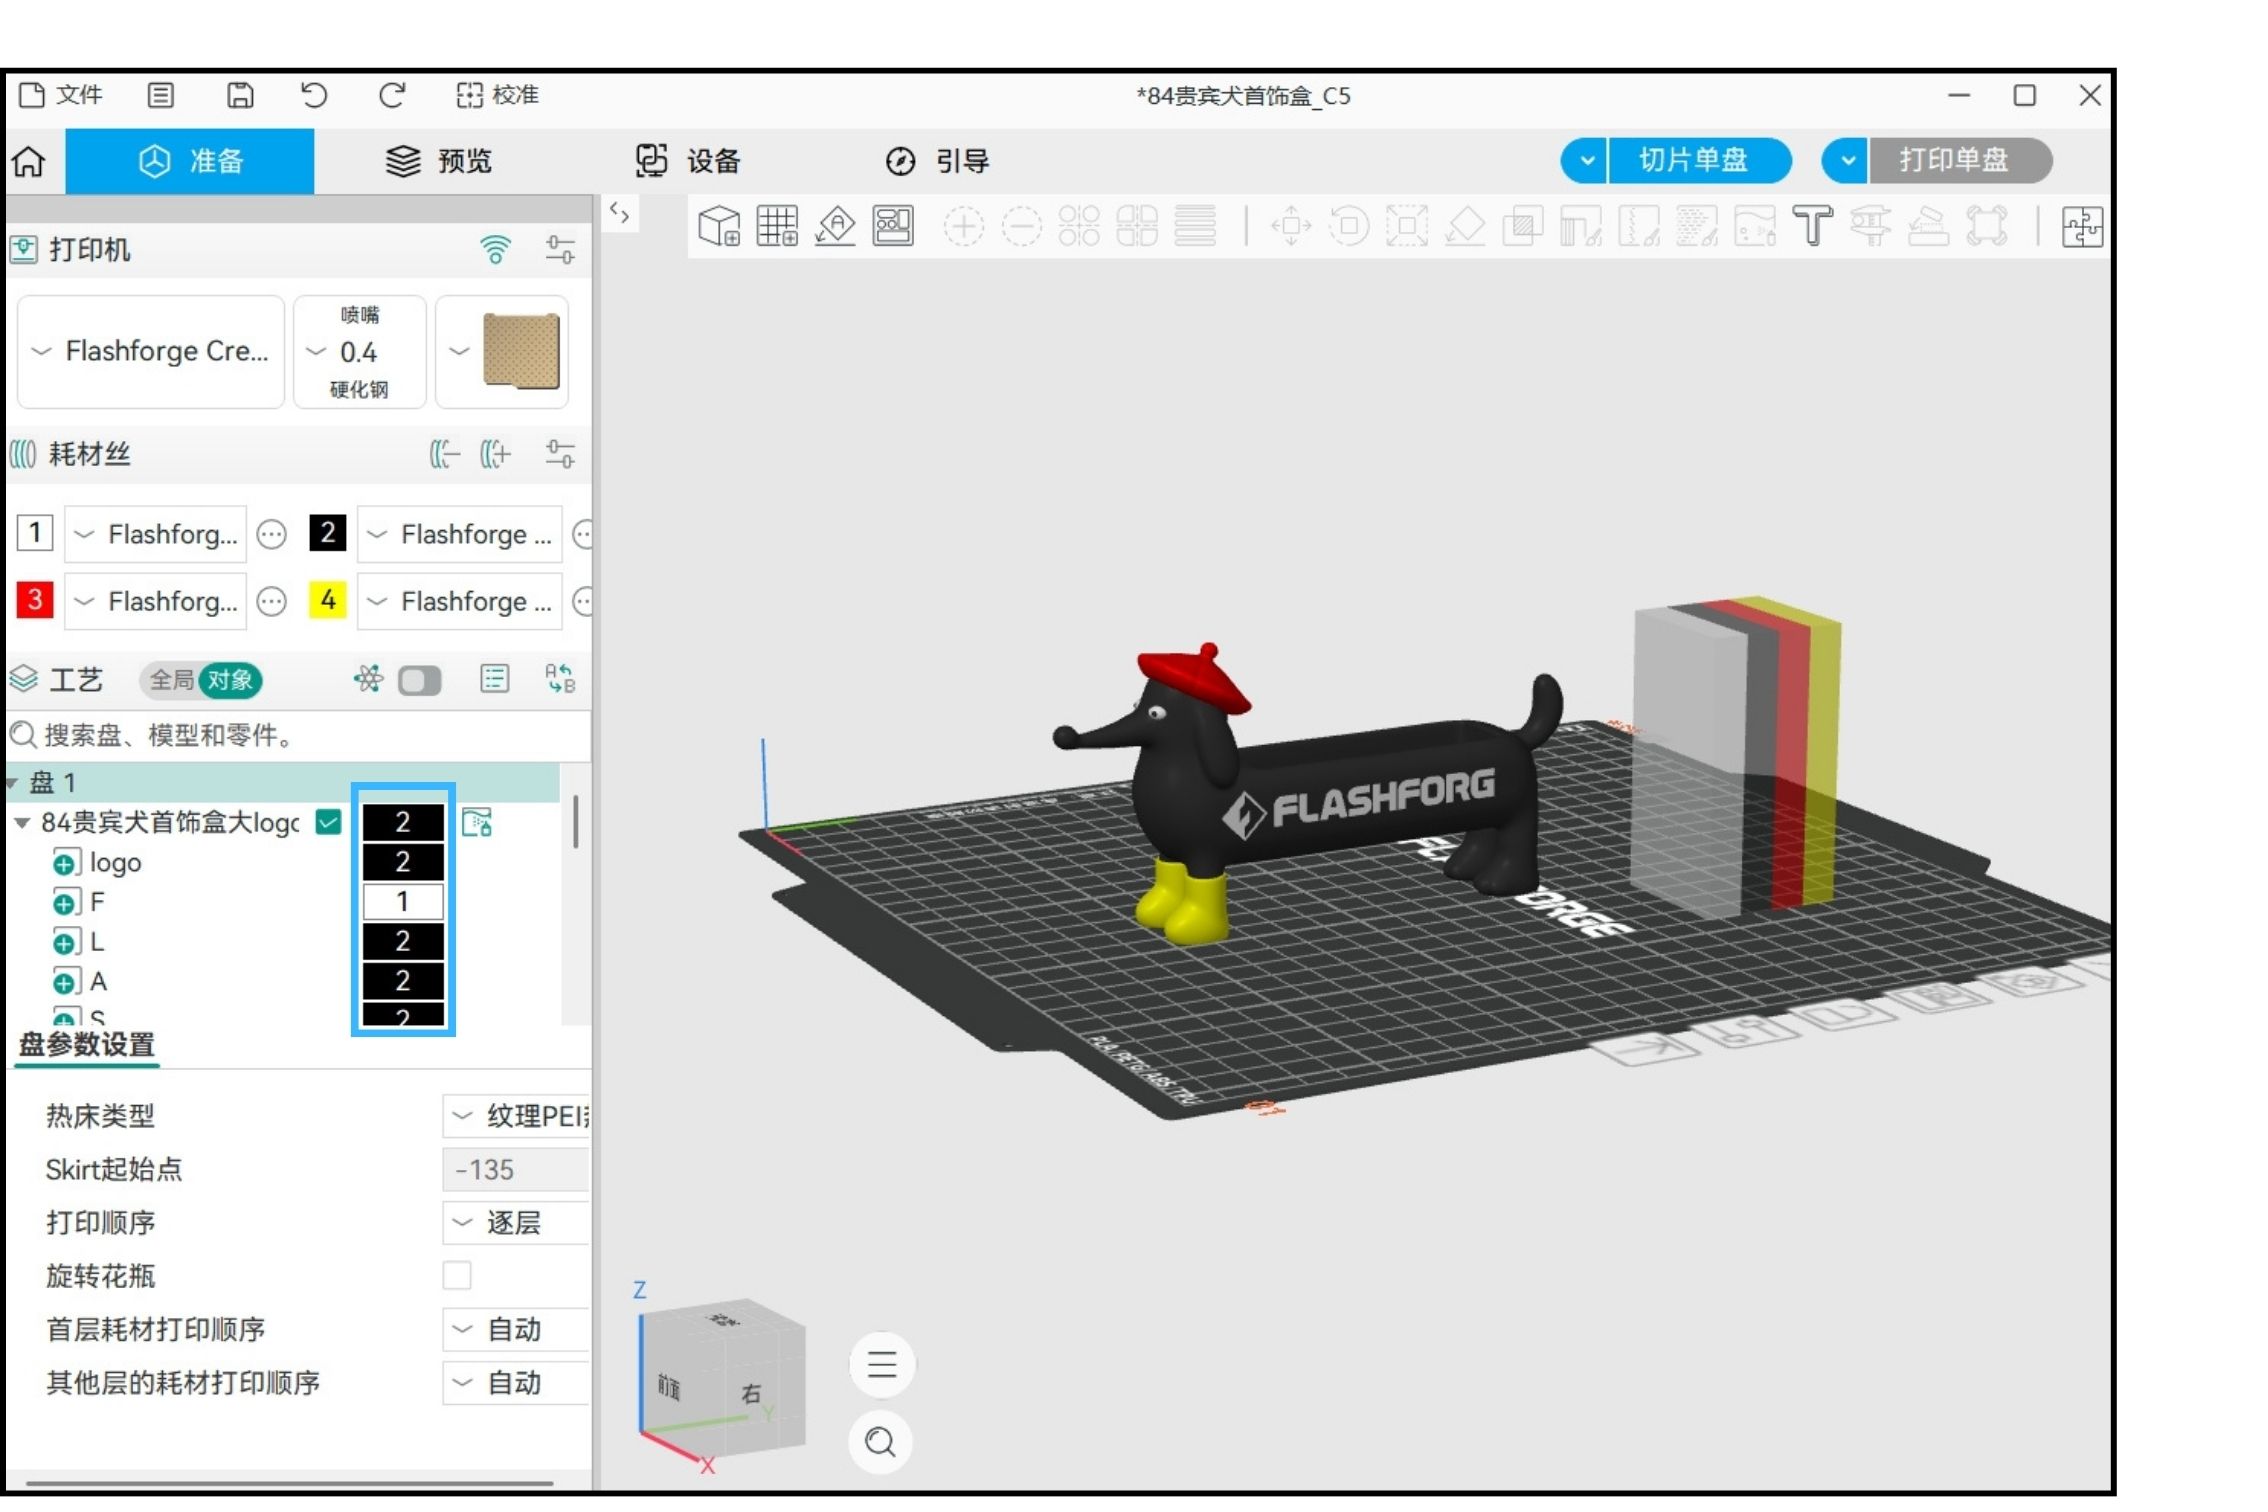
Task: Click the Add filament icon
Action: point(495,454)
